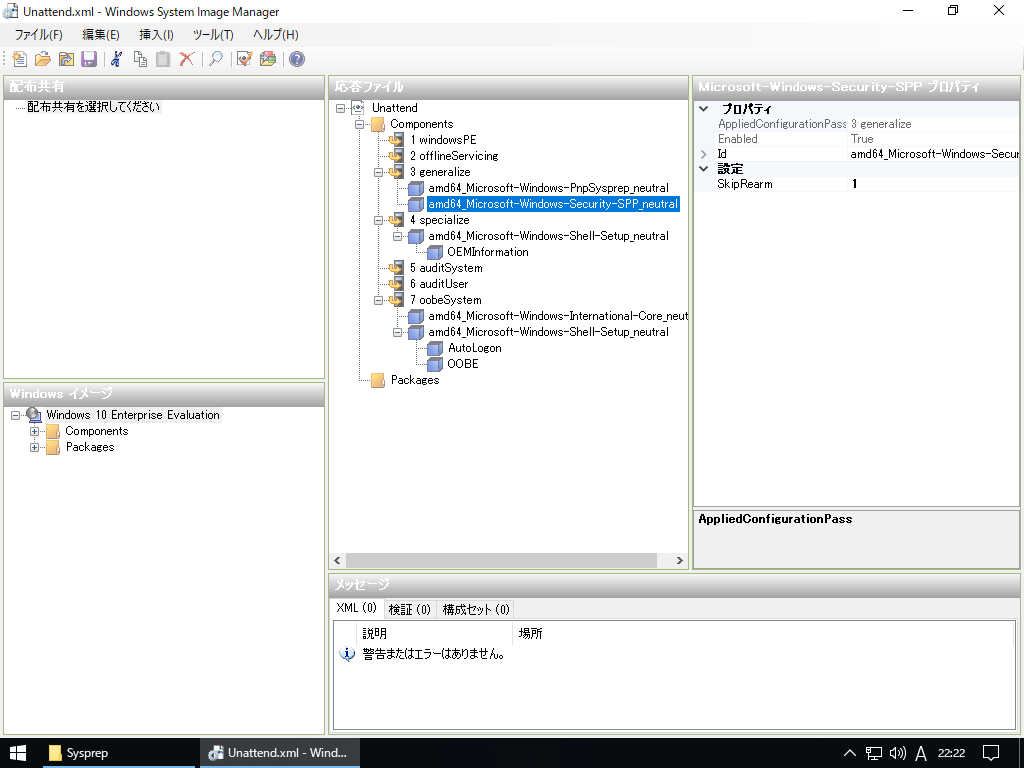Collapse Windows 10 Enterprise Evaluation image node
The height and width of the screenshot is (768, 1024).
(16, 415)
